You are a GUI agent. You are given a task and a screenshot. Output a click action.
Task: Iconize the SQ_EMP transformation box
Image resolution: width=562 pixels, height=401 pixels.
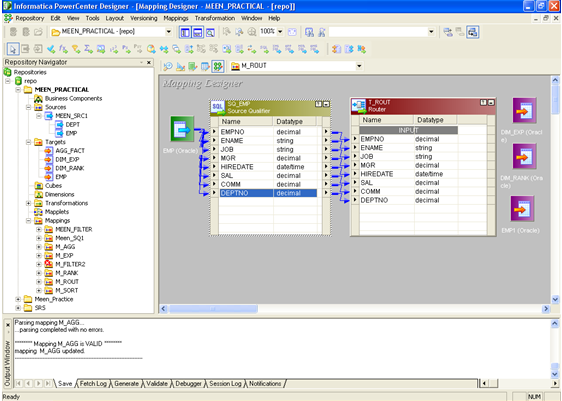tap(327, 104)
